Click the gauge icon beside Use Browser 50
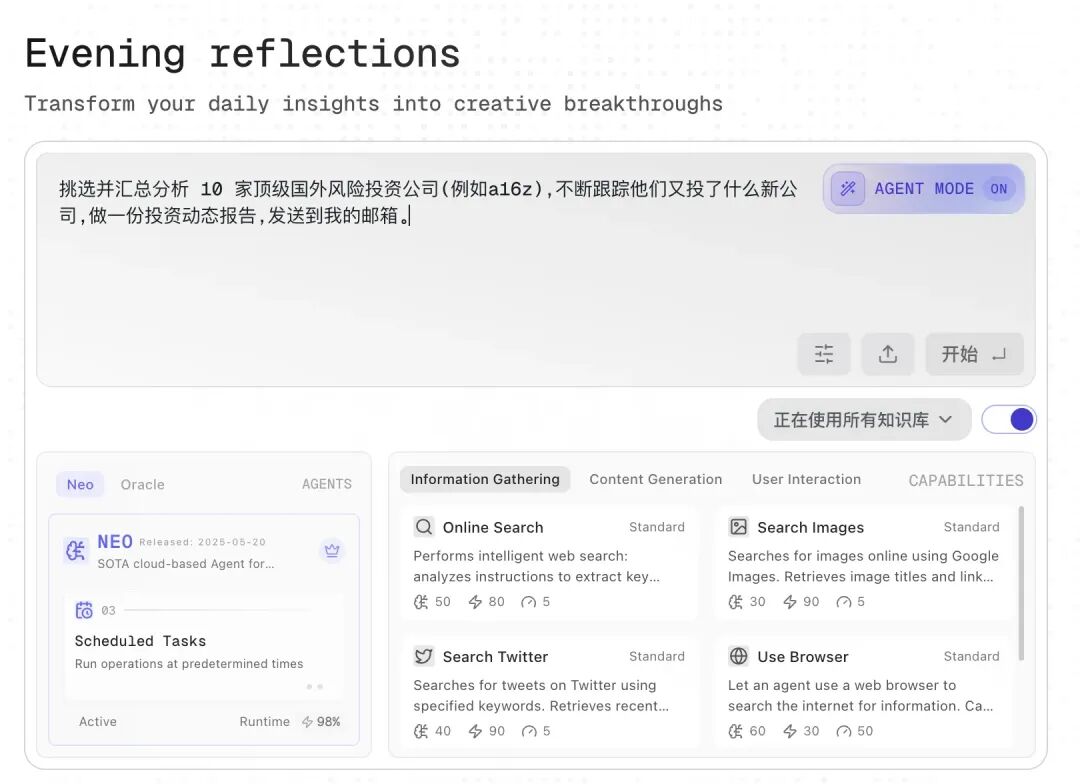The image size is (1080, 784). coord(843,732)
